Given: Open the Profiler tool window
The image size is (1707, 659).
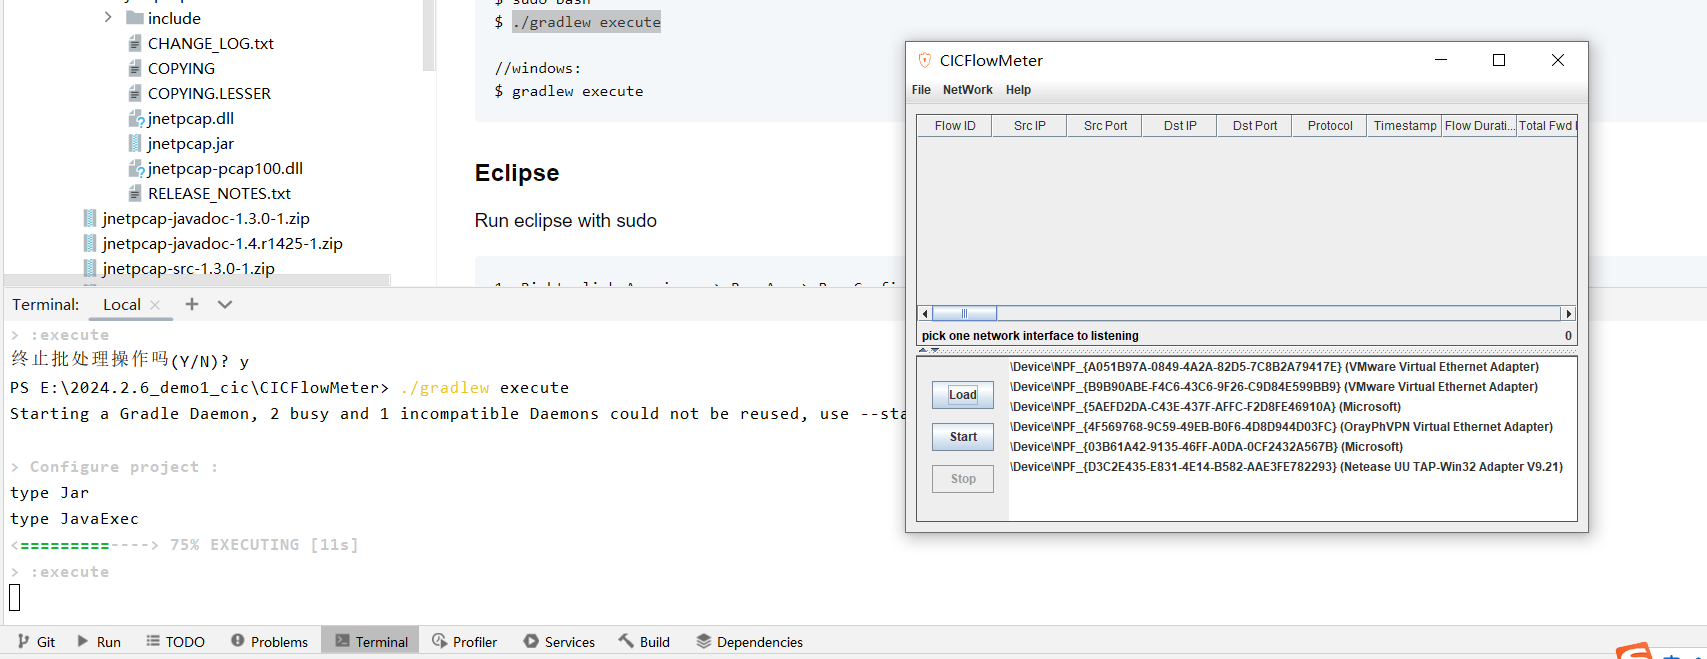Looking at the screenshot, I should tap(464, 642).
